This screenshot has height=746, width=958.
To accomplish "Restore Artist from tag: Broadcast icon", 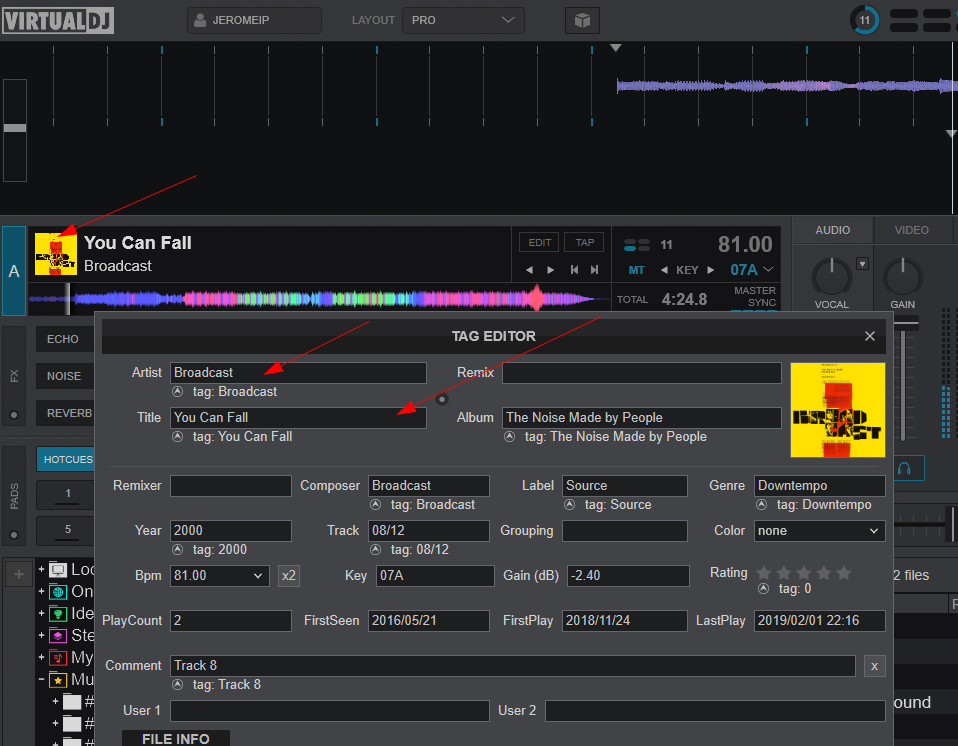I will tap(177, 392).
